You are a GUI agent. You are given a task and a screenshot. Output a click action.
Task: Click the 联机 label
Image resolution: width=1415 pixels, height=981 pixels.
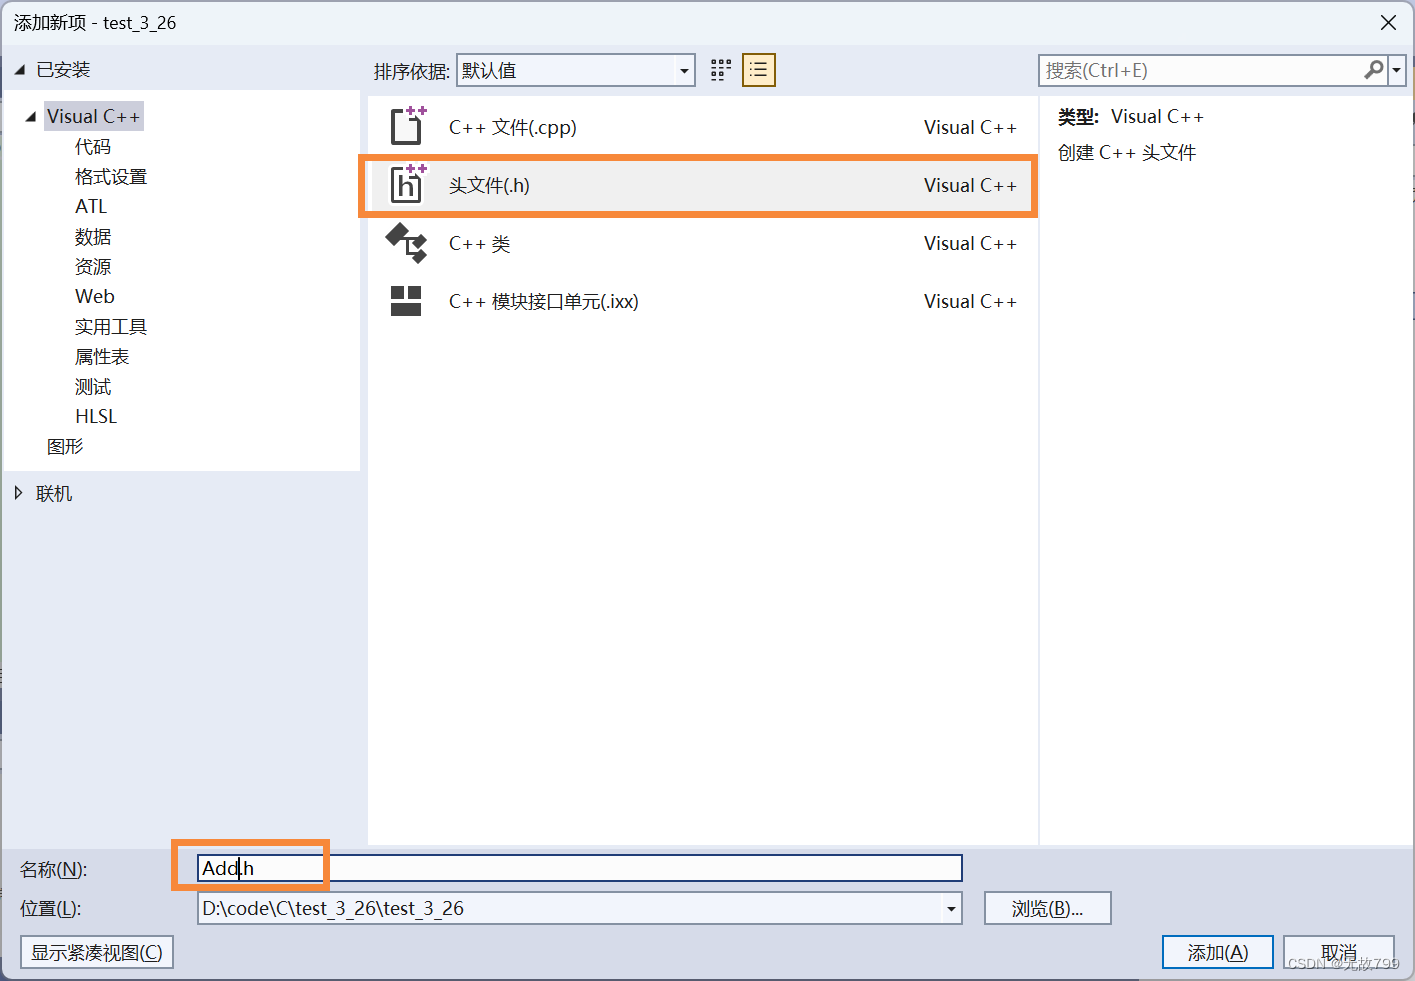tap(54, 493)
